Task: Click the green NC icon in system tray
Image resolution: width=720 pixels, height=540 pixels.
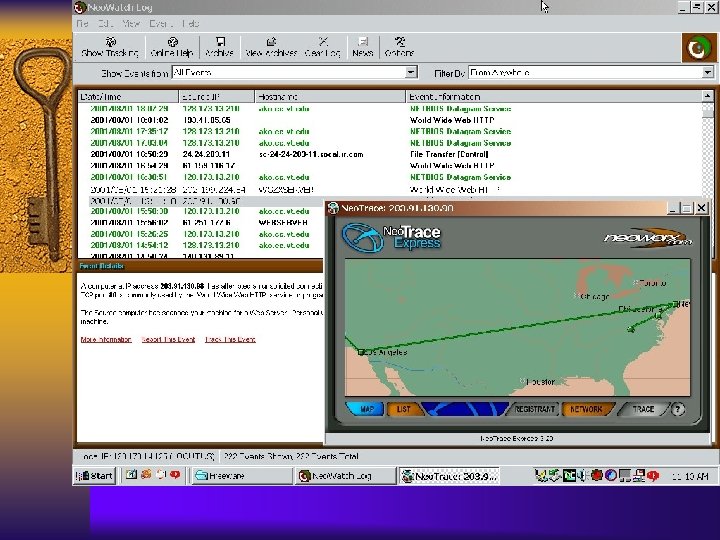Action: (x=569, y=475)
